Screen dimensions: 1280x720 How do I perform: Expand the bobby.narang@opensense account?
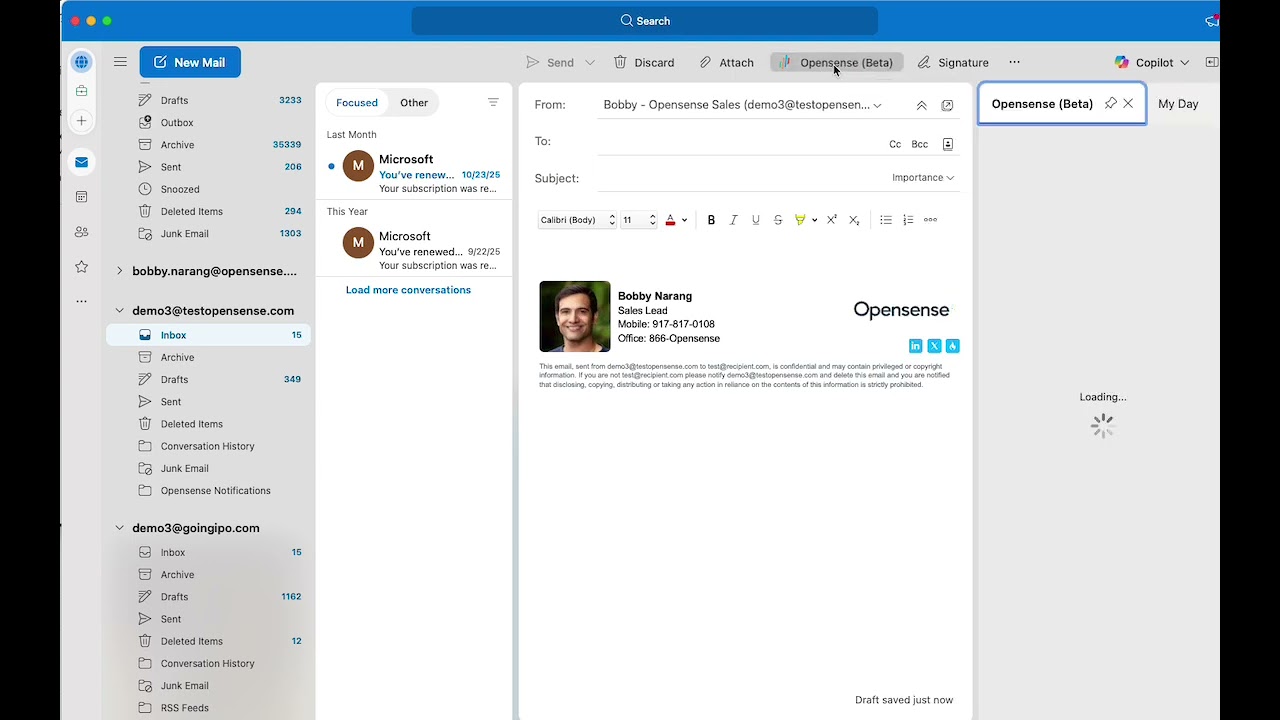pyautogui.click(x=119, y=271)
